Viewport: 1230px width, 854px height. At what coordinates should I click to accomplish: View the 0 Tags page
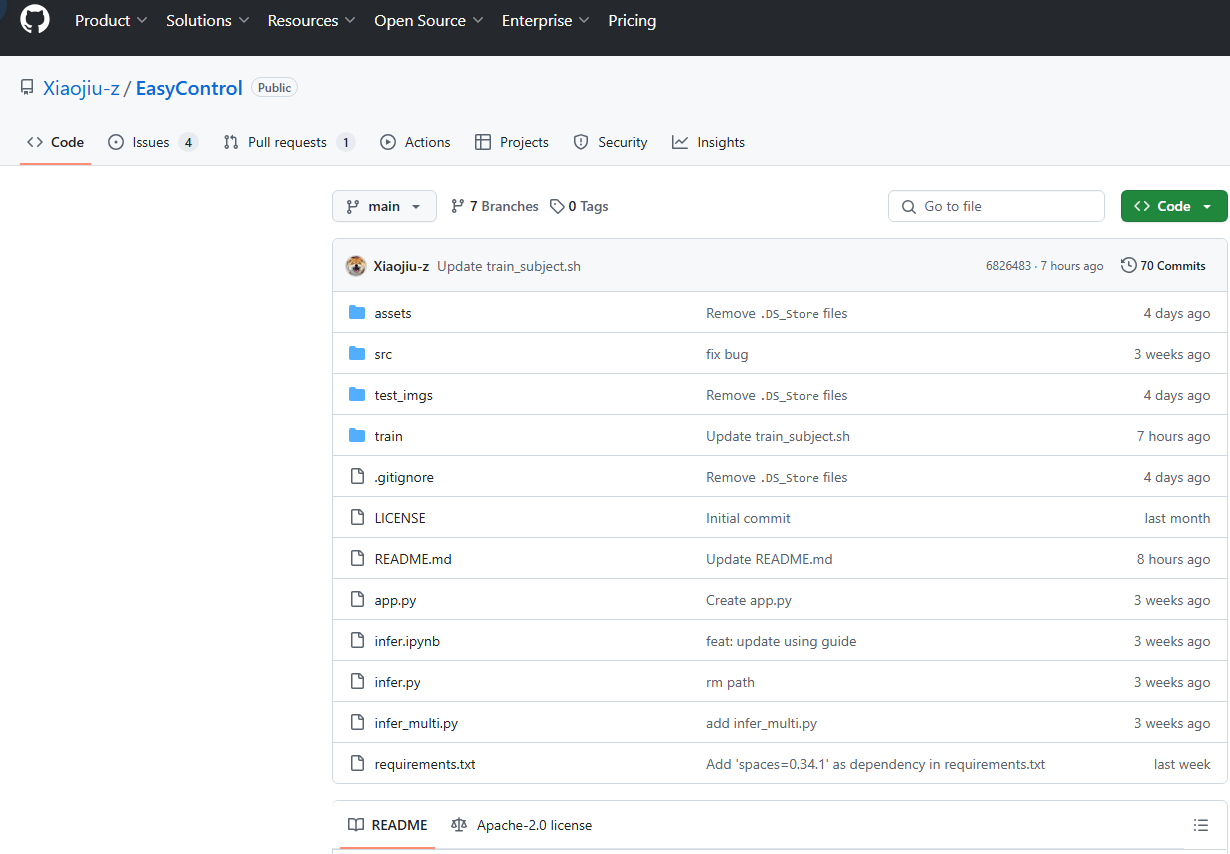click(x=579, y=206)
